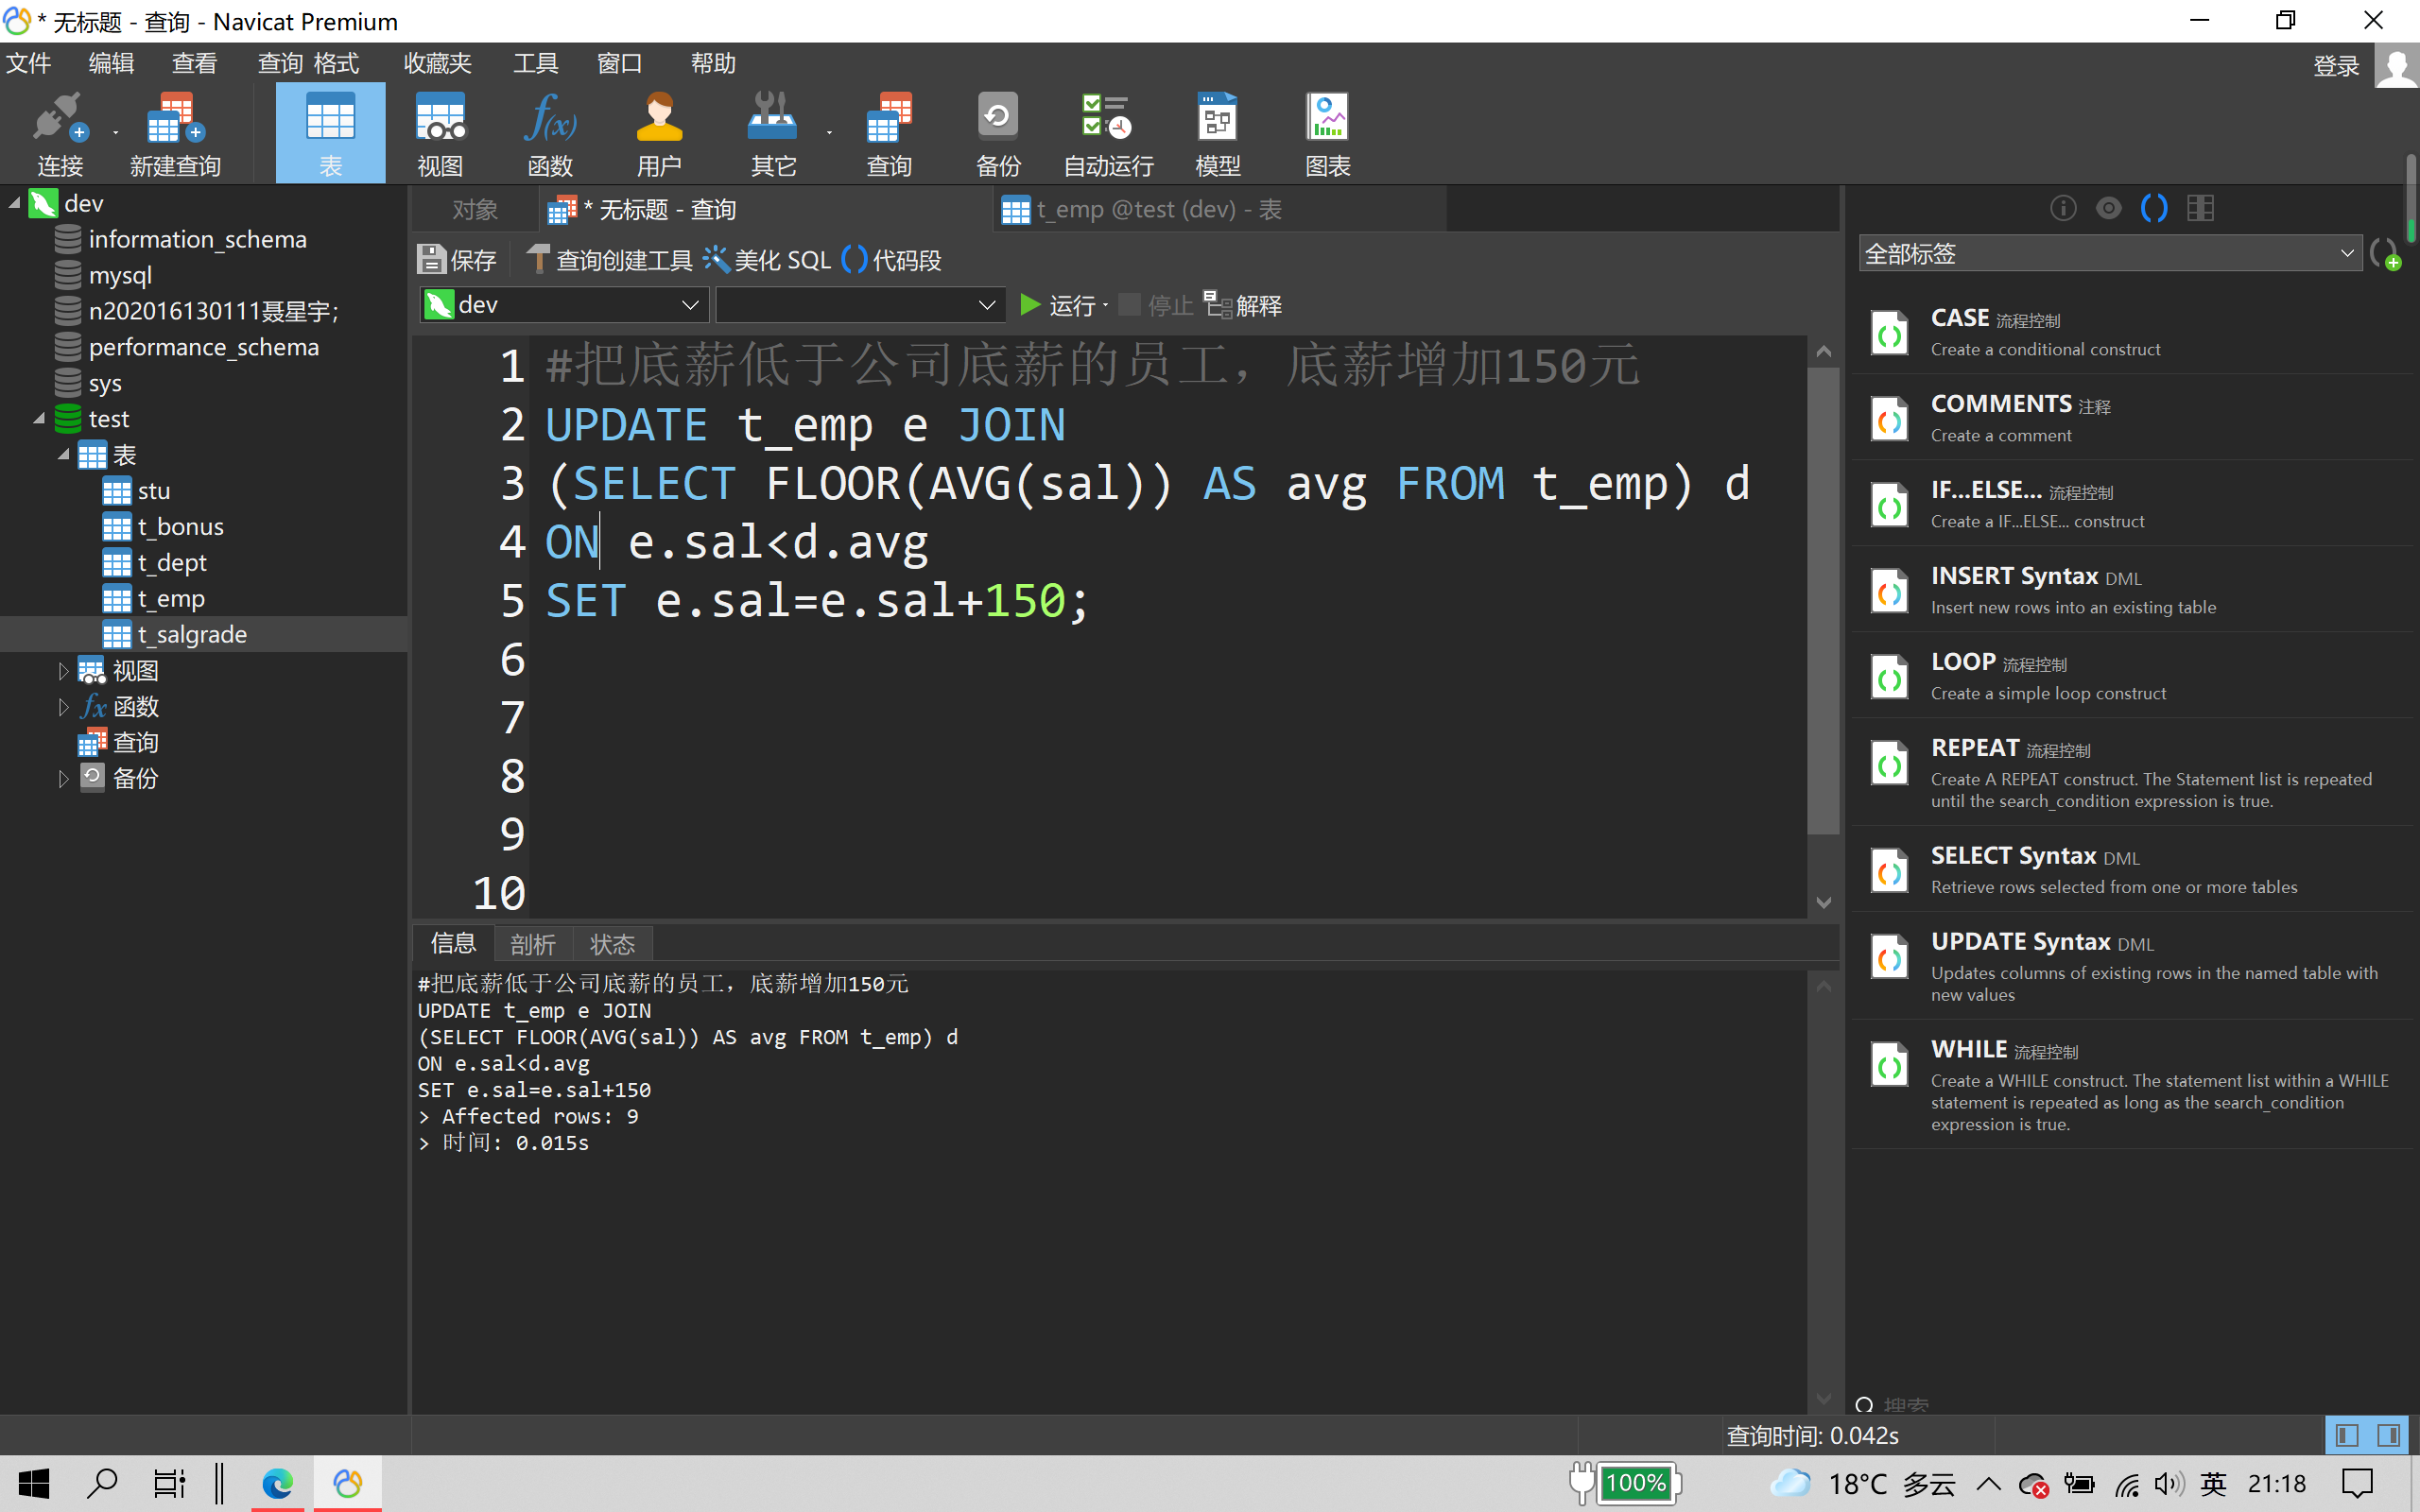
Task: Expand the 函数 functions node
Action: pyautogui.click(x=63, y=707)
